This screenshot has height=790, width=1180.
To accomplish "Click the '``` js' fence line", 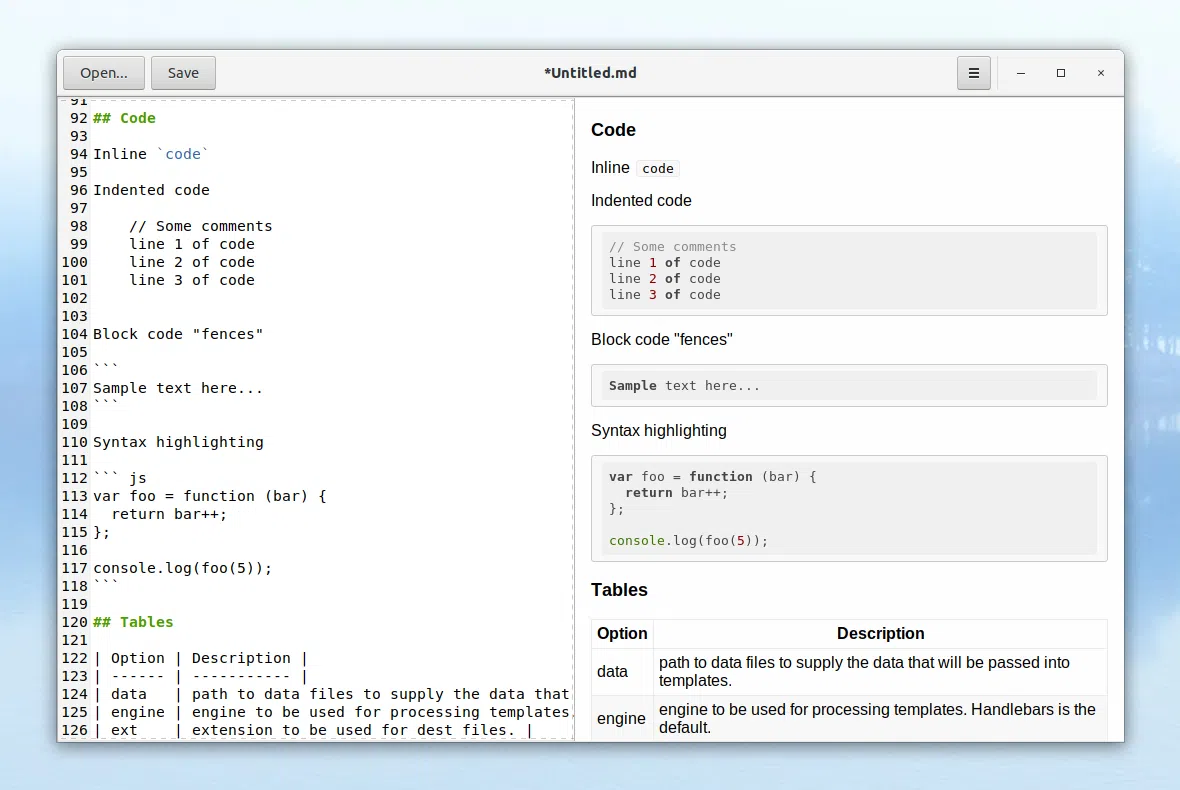I will 120,479.
